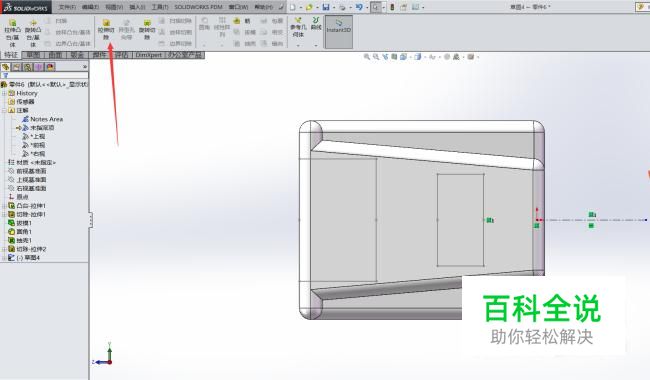
Task: Click the Undo icon
Action: (x=359, y=7)
